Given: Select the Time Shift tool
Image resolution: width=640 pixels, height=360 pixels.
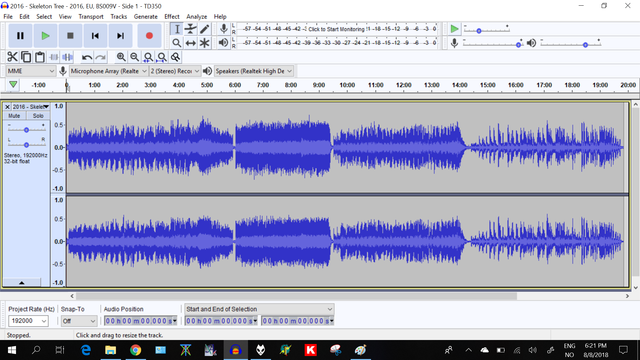Looking at the screenshot, I should click(191, 43).
